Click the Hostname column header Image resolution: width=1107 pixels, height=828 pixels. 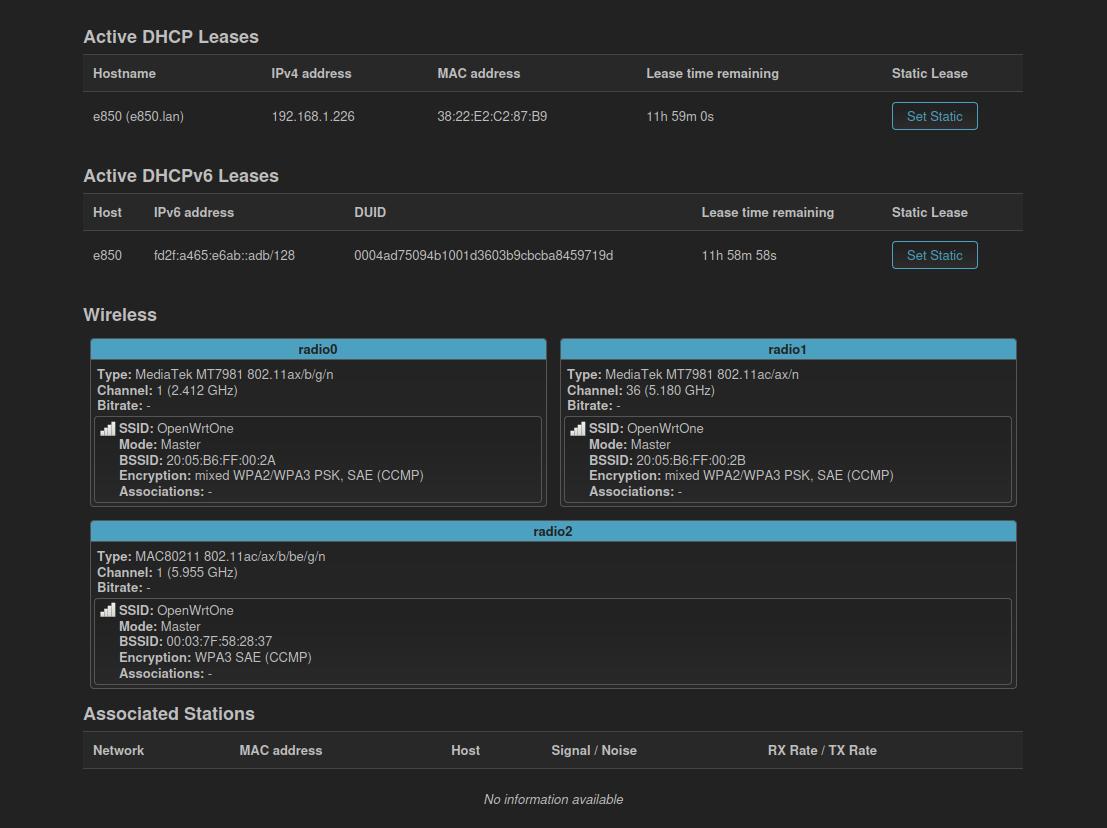click(124, 73)
